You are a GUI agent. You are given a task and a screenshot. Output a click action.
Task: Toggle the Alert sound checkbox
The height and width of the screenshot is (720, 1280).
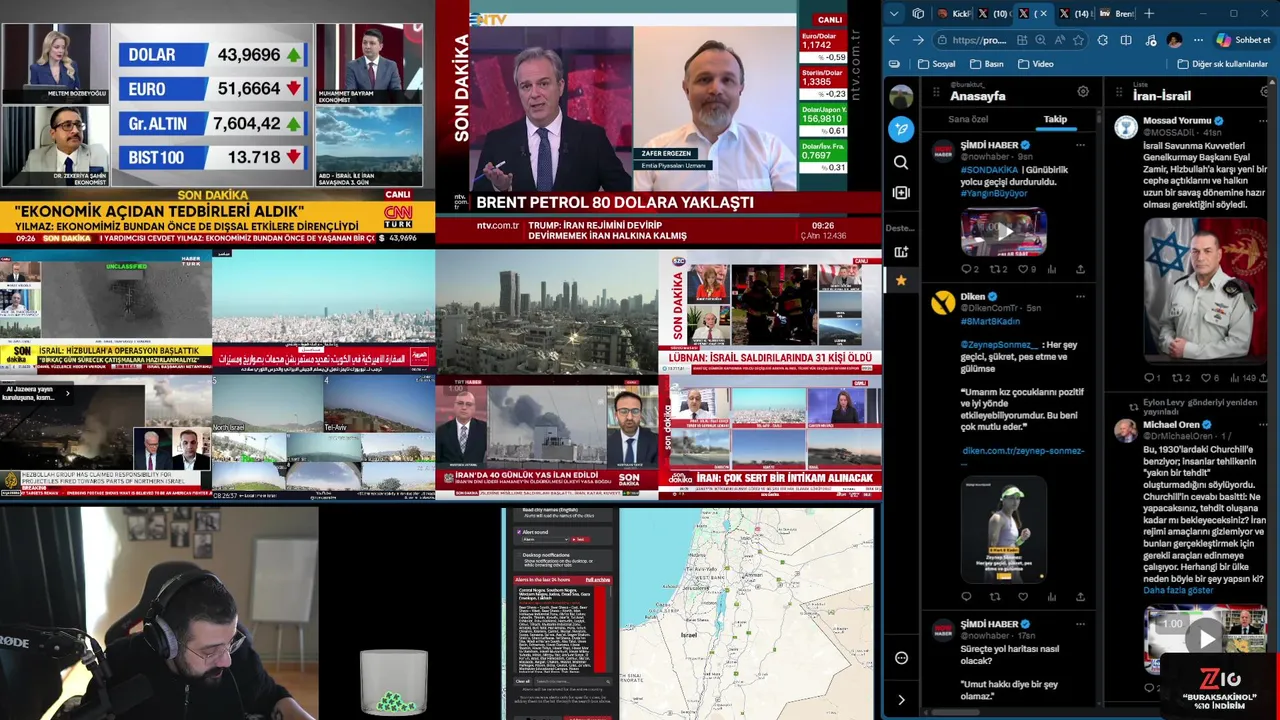coord(518,532)
